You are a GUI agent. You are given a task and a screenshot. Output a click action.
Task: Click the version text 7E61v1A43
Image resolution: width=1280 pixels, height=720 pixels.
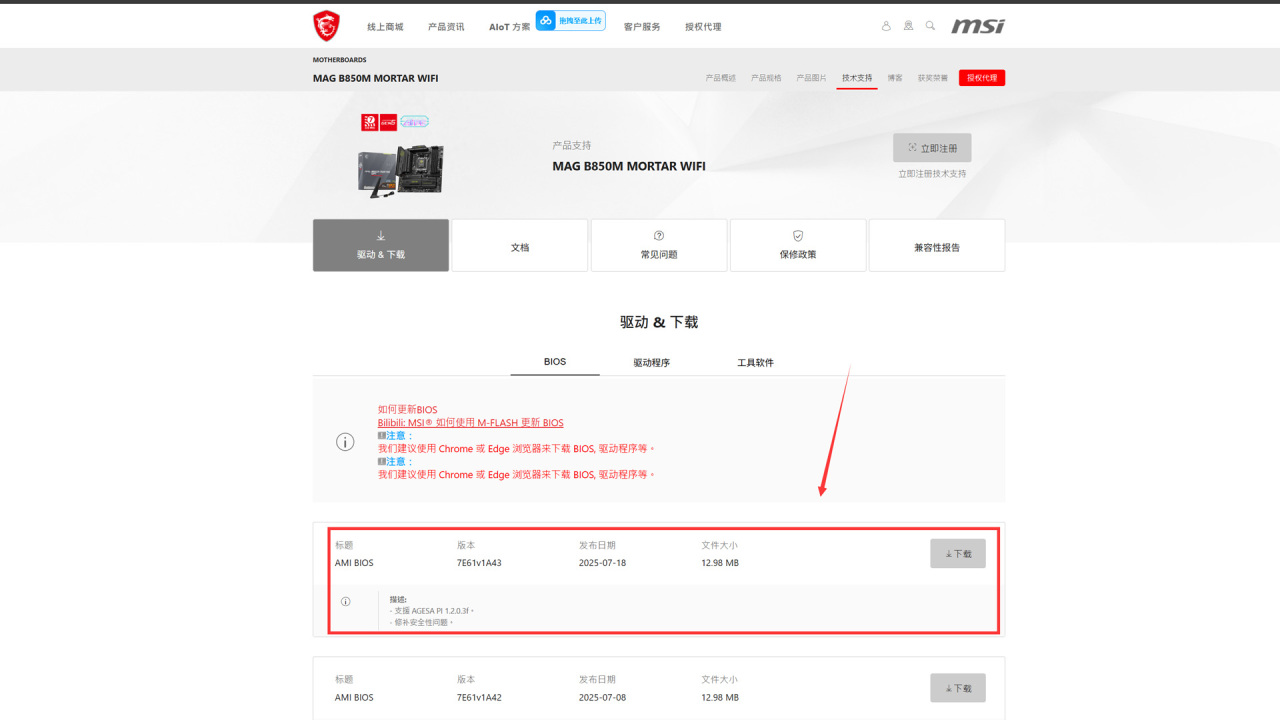(x=479, y=563)
